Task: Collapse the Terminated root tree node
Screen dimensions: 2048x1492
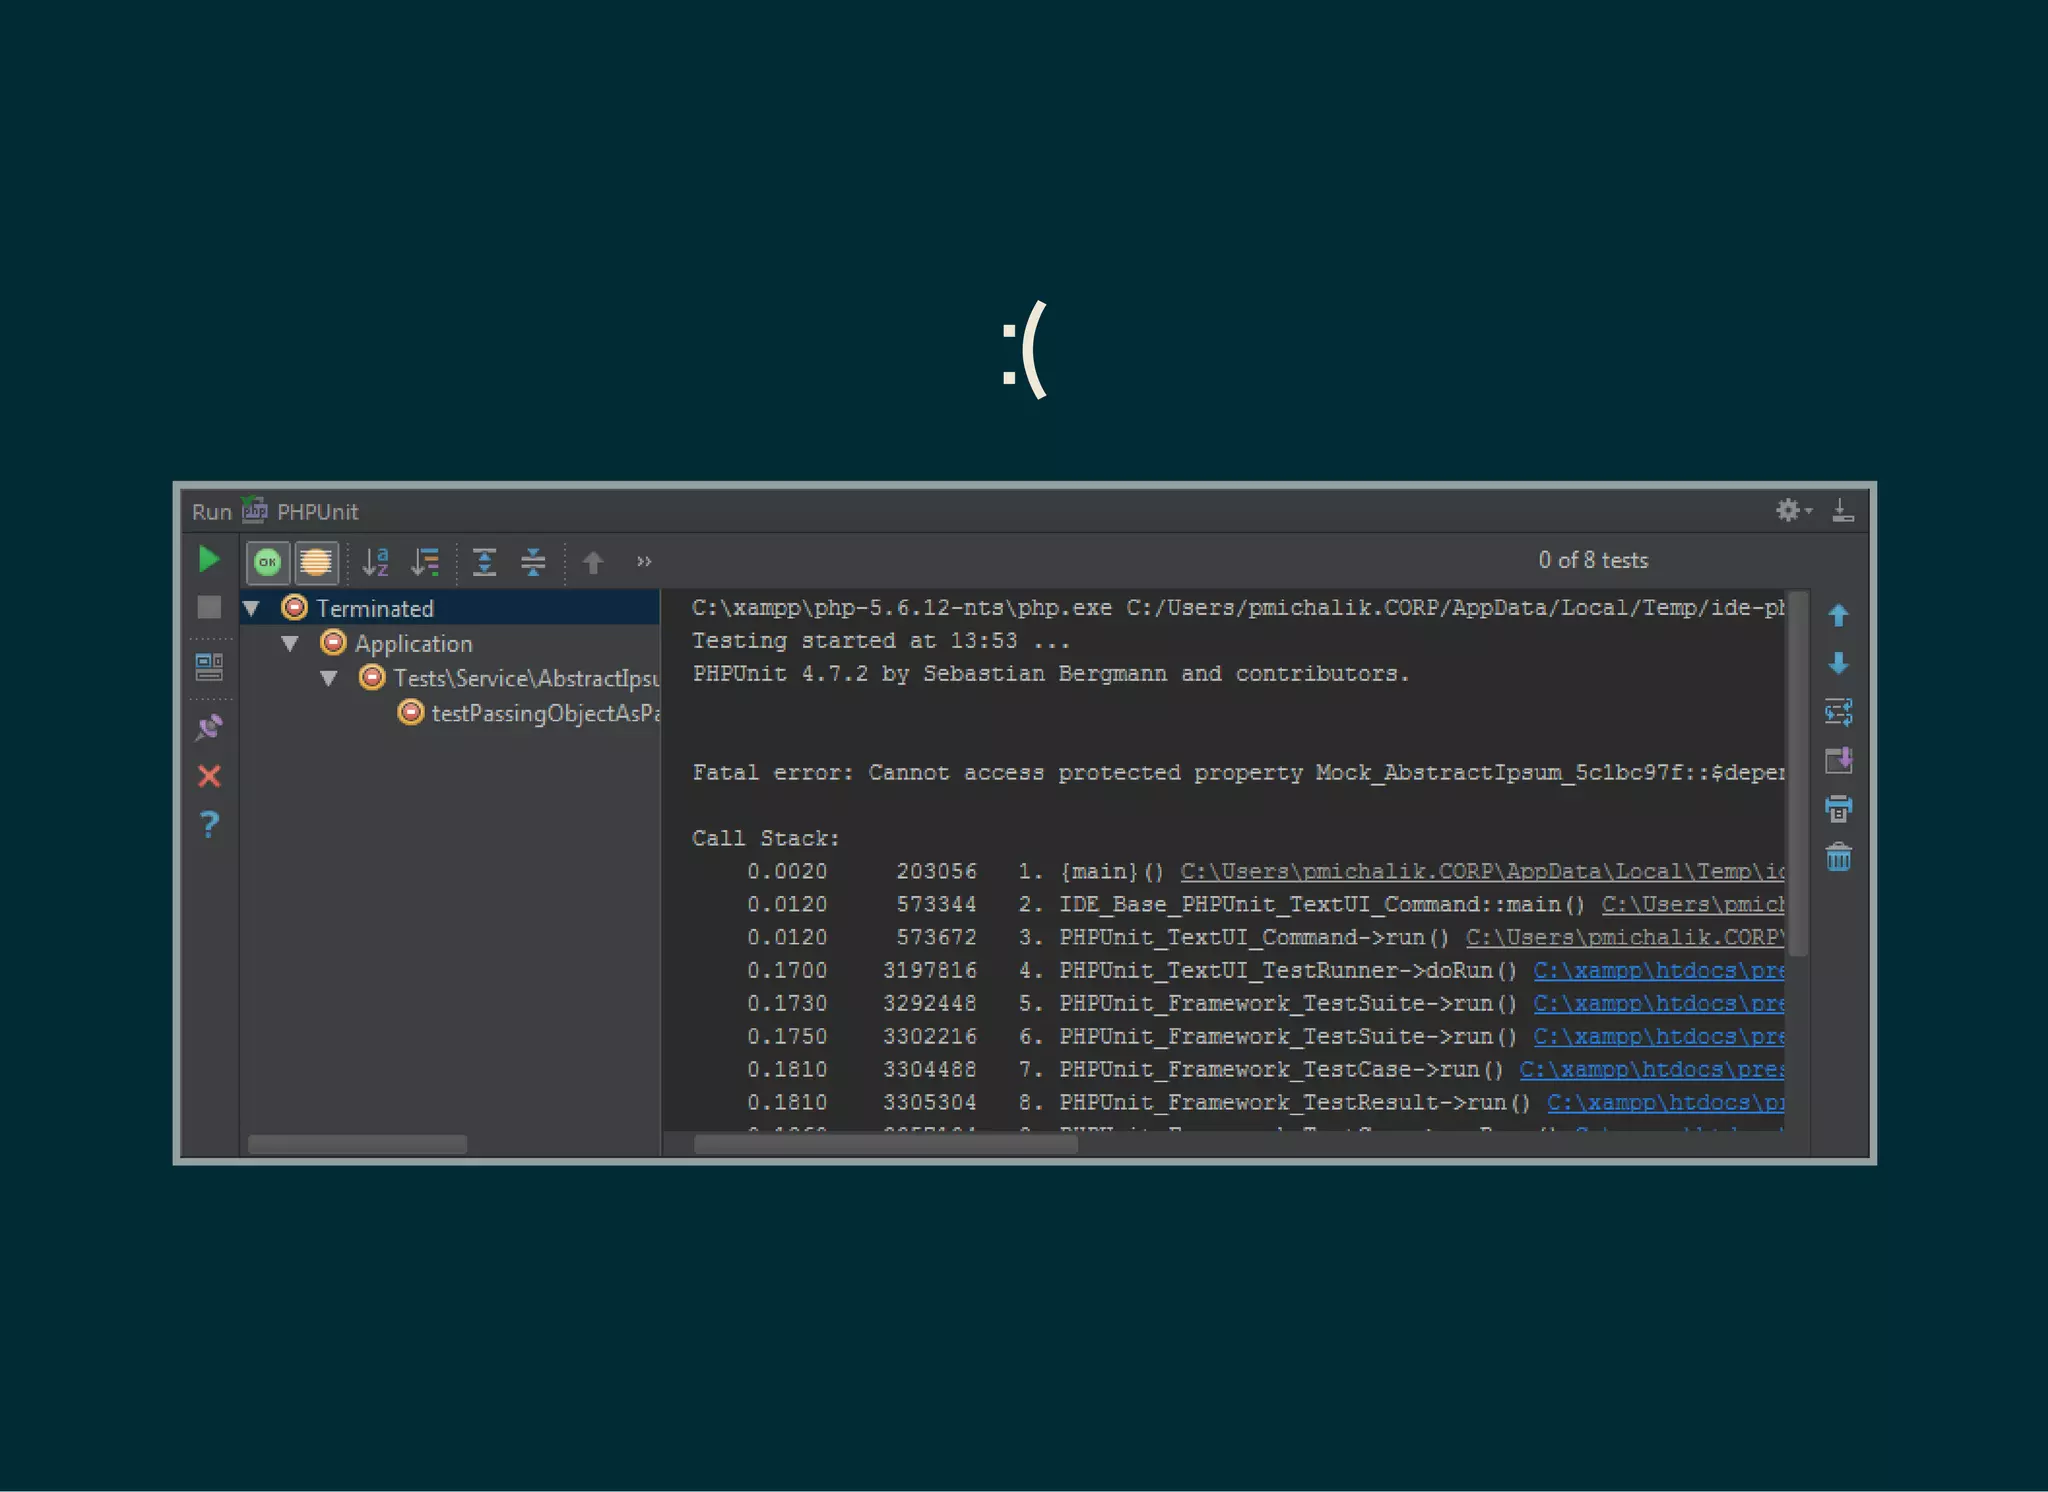Action: pos(252,608)
